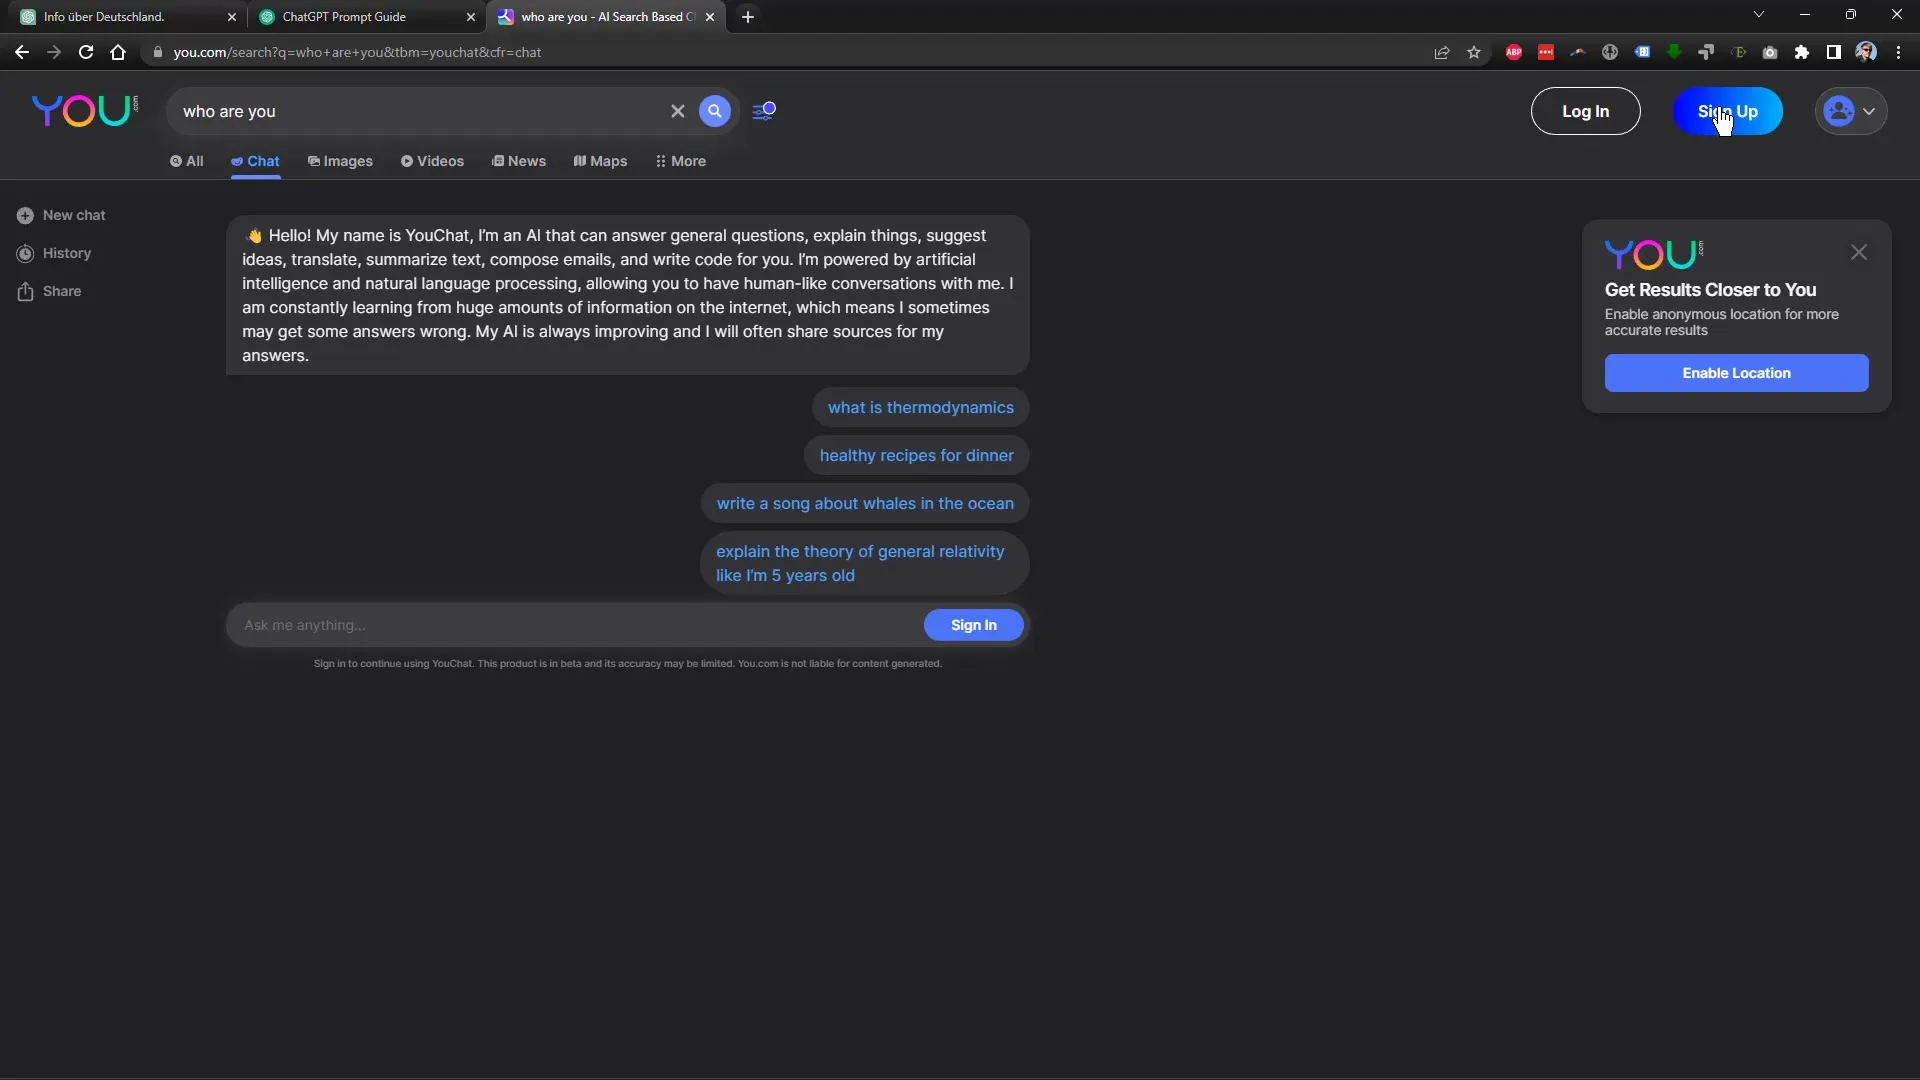Select the Chat tab

click(253, 161)
